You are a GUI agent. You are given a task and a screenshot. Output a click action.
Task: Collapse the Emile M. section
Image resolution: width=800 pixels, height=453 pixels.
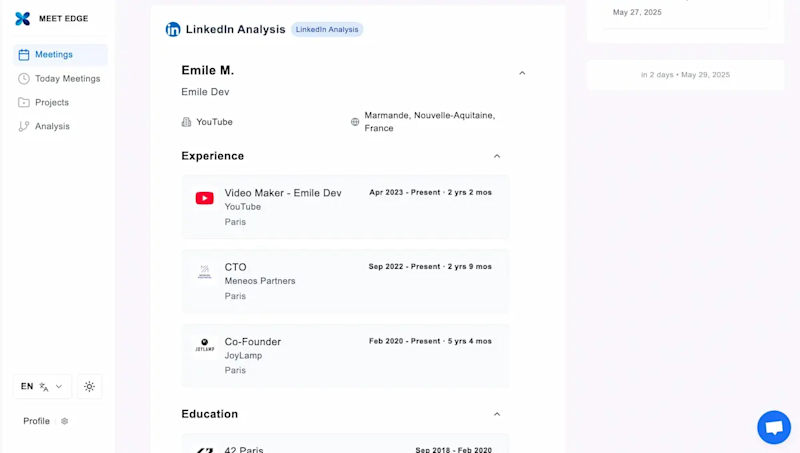point(522,73)
